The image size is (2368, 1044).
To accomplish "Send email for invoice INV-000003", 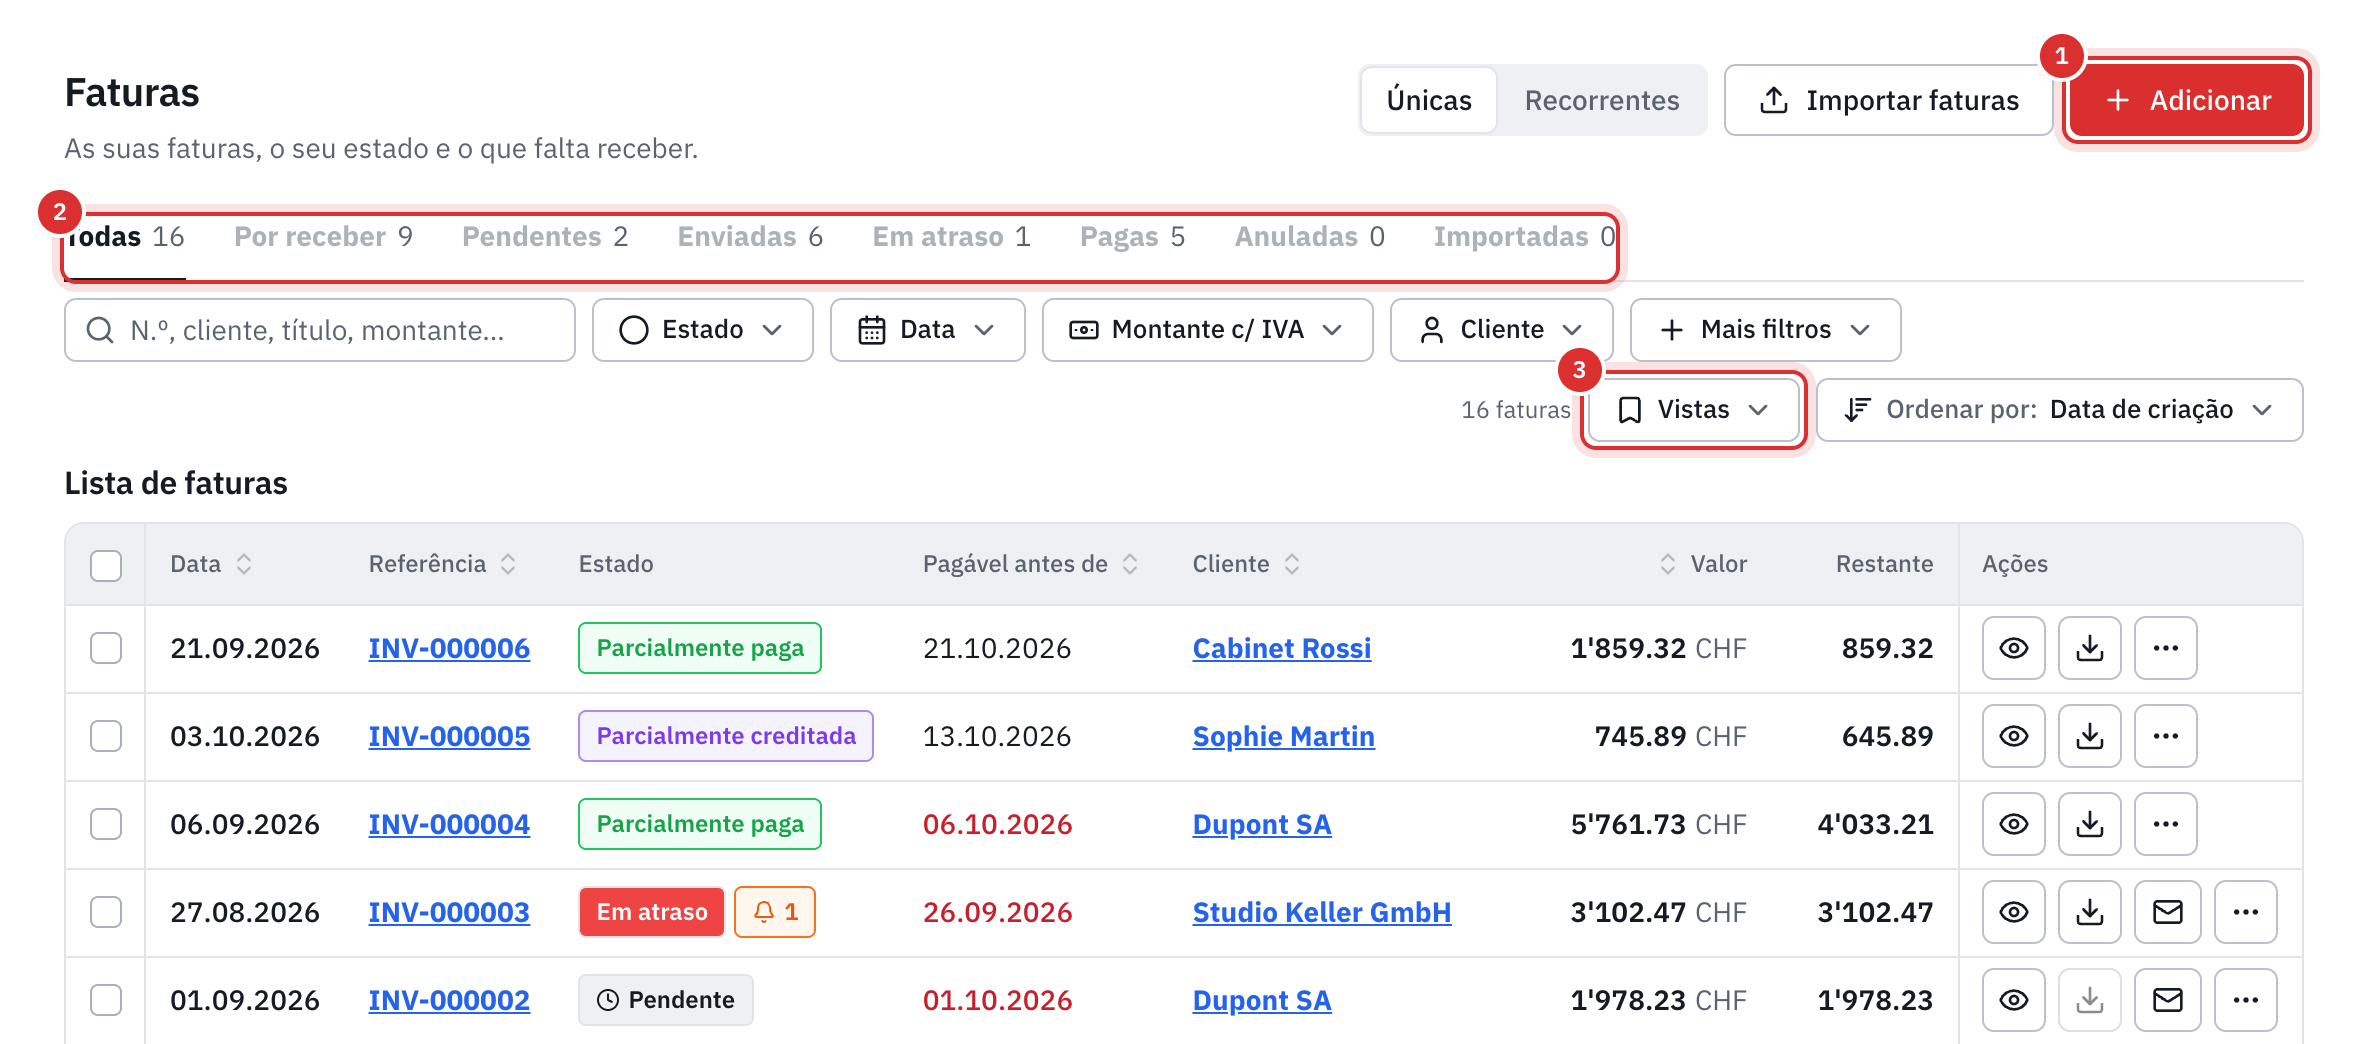I will click(2168, 912).
